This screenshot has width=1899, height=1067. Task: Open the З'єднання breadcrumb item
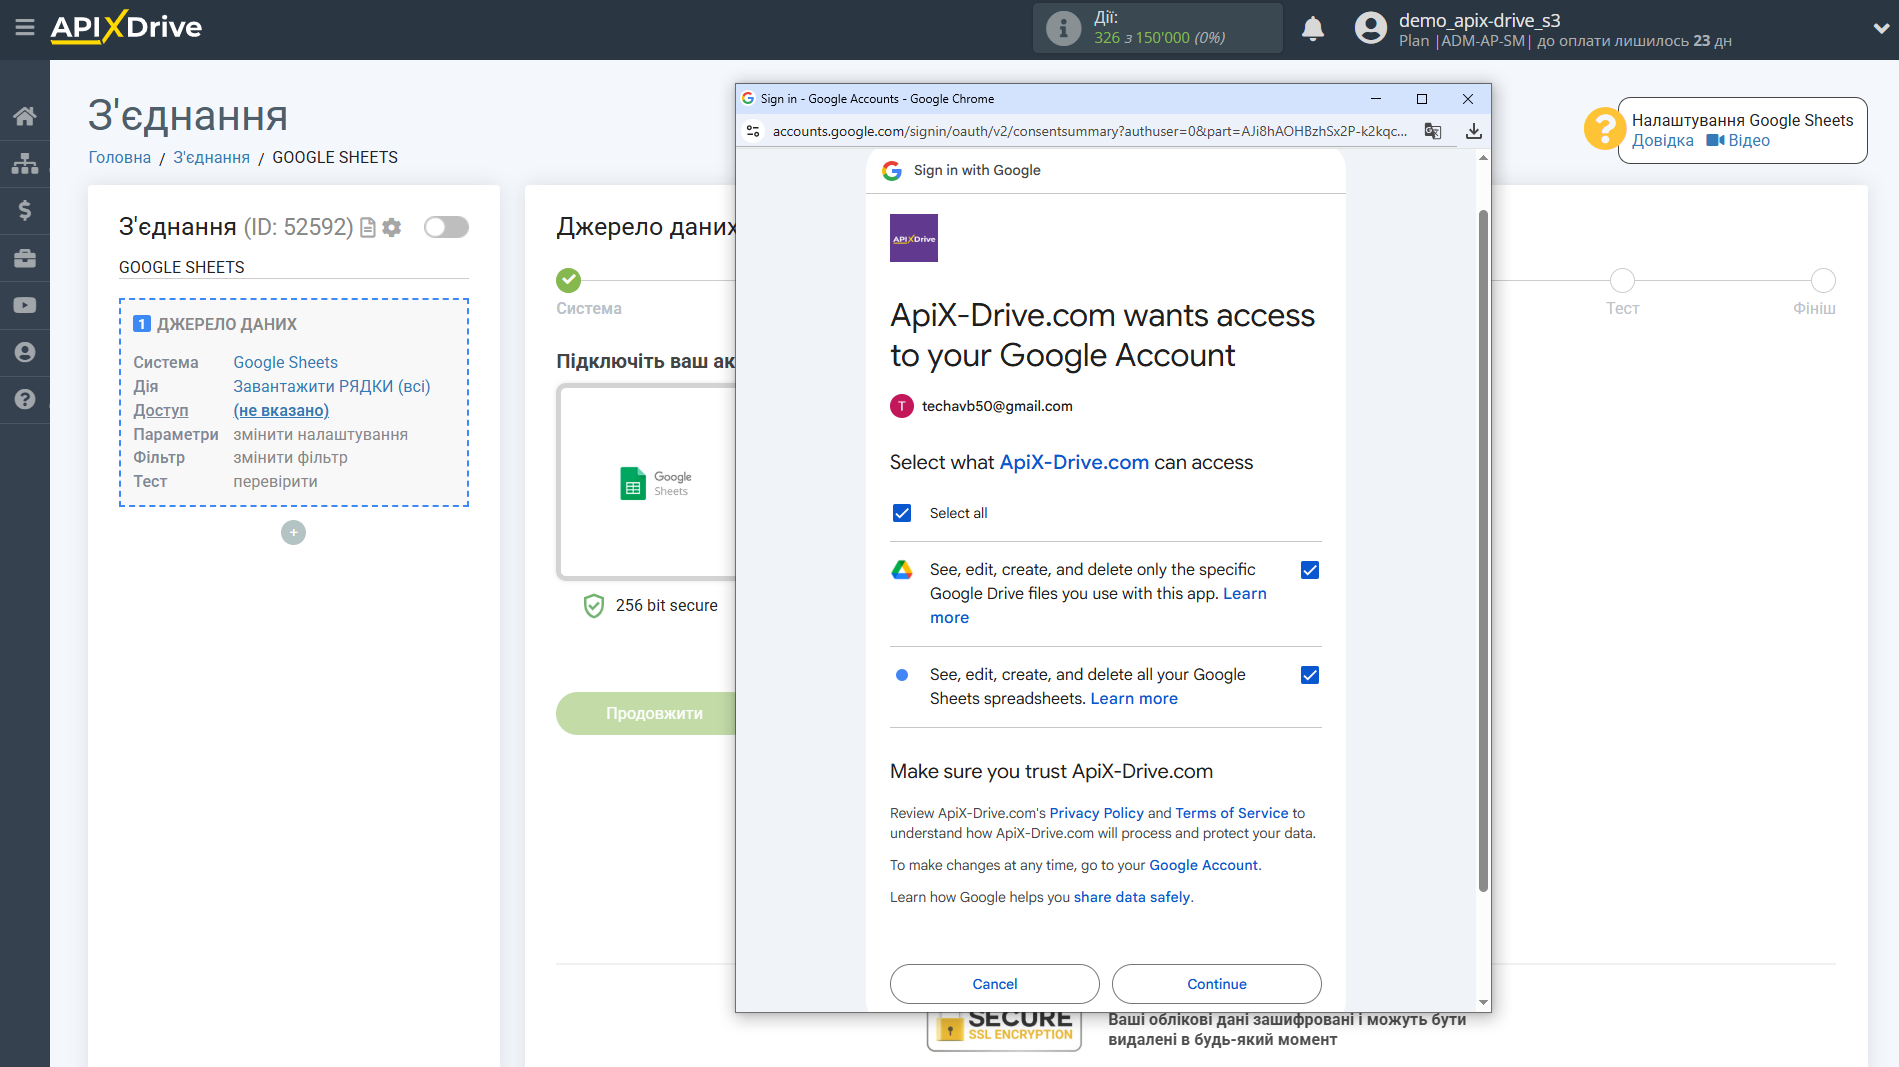click(211, 157)
